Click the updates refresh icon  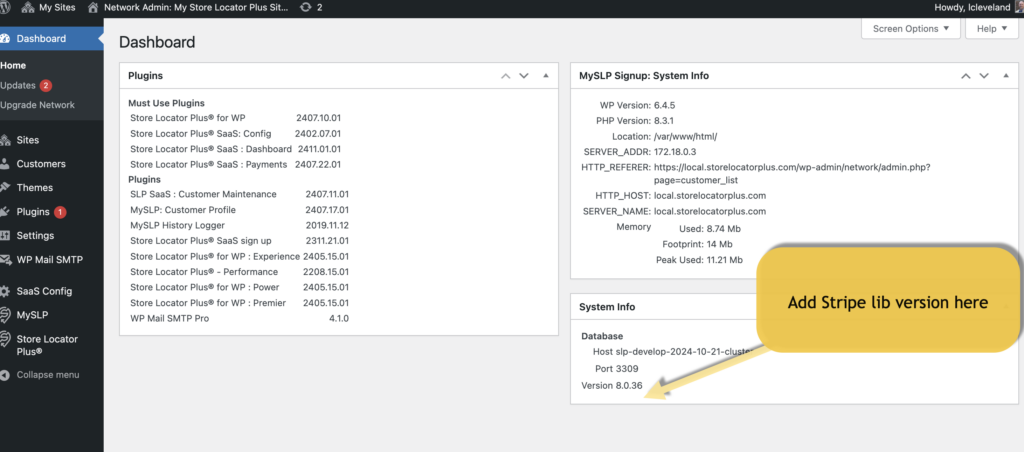306,8
